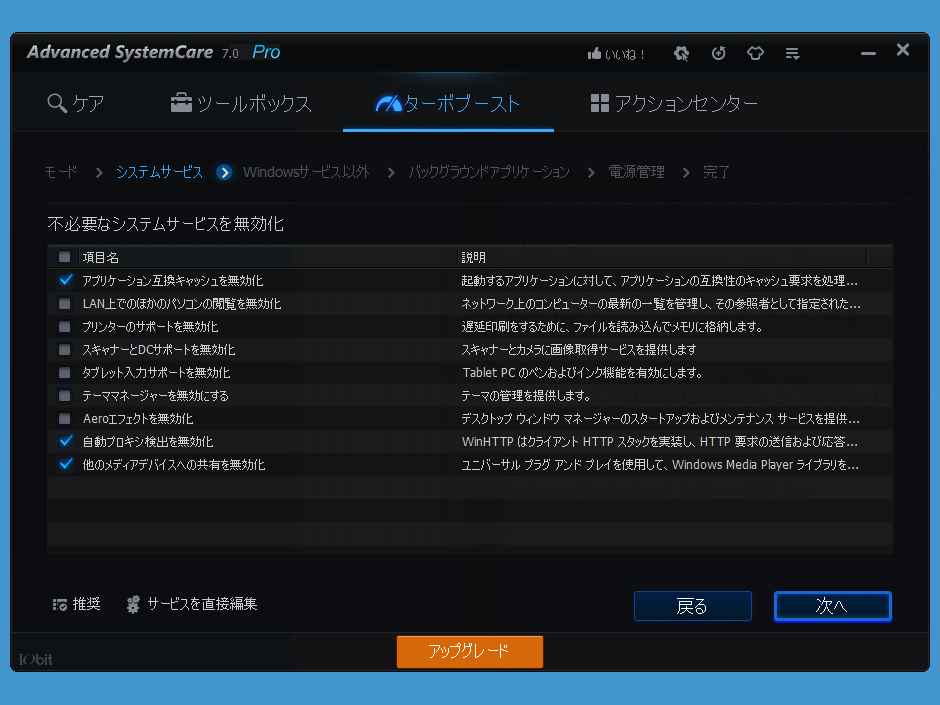940x705 pixels.
Task: Open the アクションセンター tab
Action: tap(674, 103)
